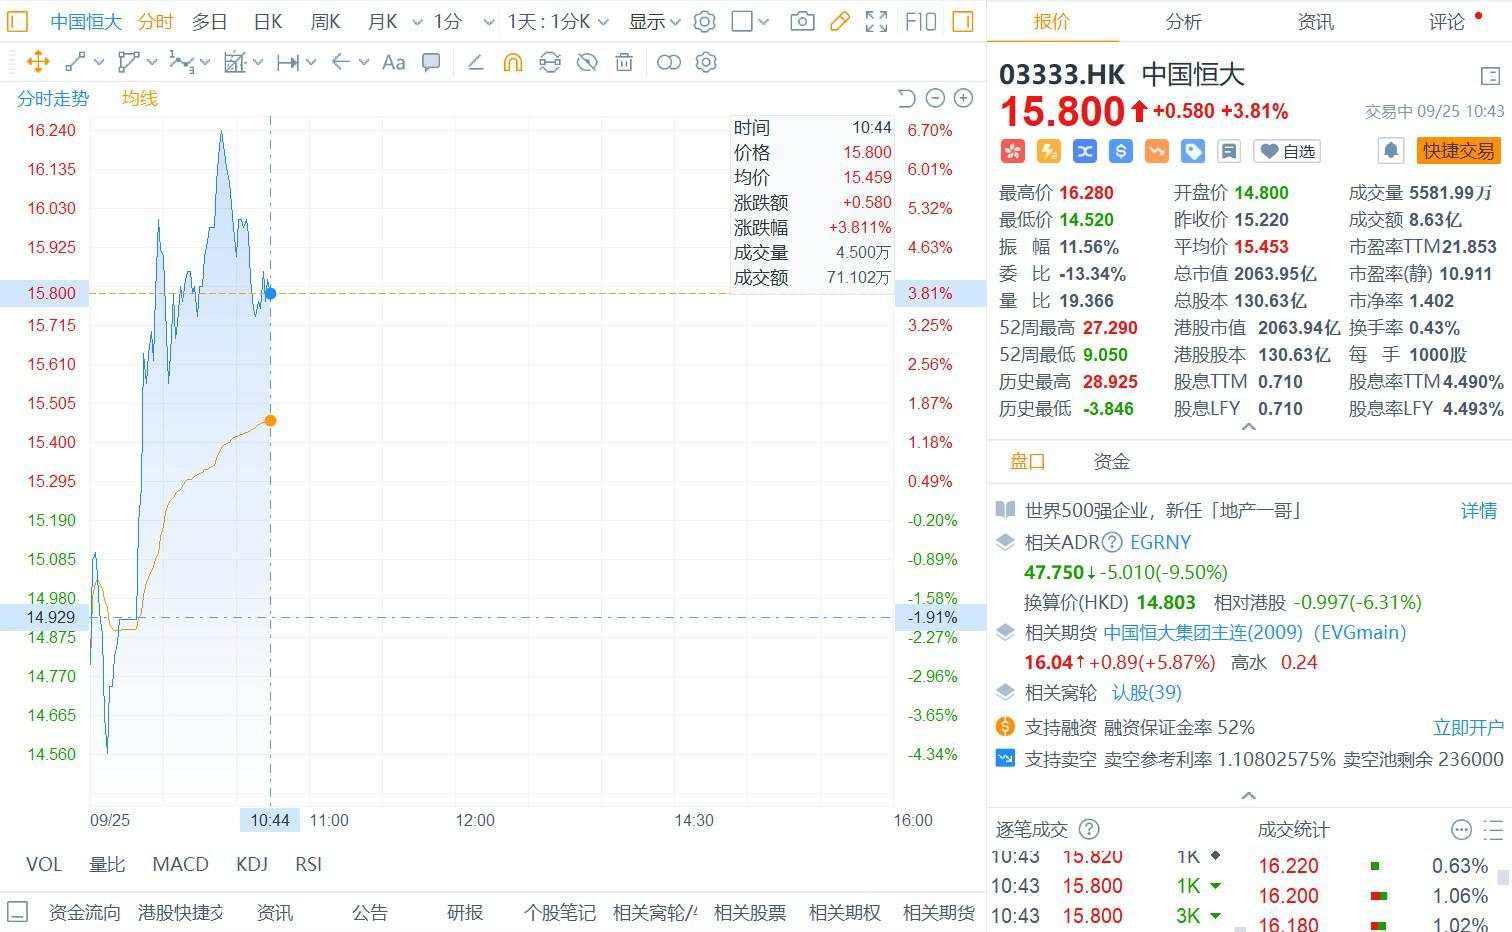Open the F10 company info page
1512x932 pixels.
[x=920, y=21]
